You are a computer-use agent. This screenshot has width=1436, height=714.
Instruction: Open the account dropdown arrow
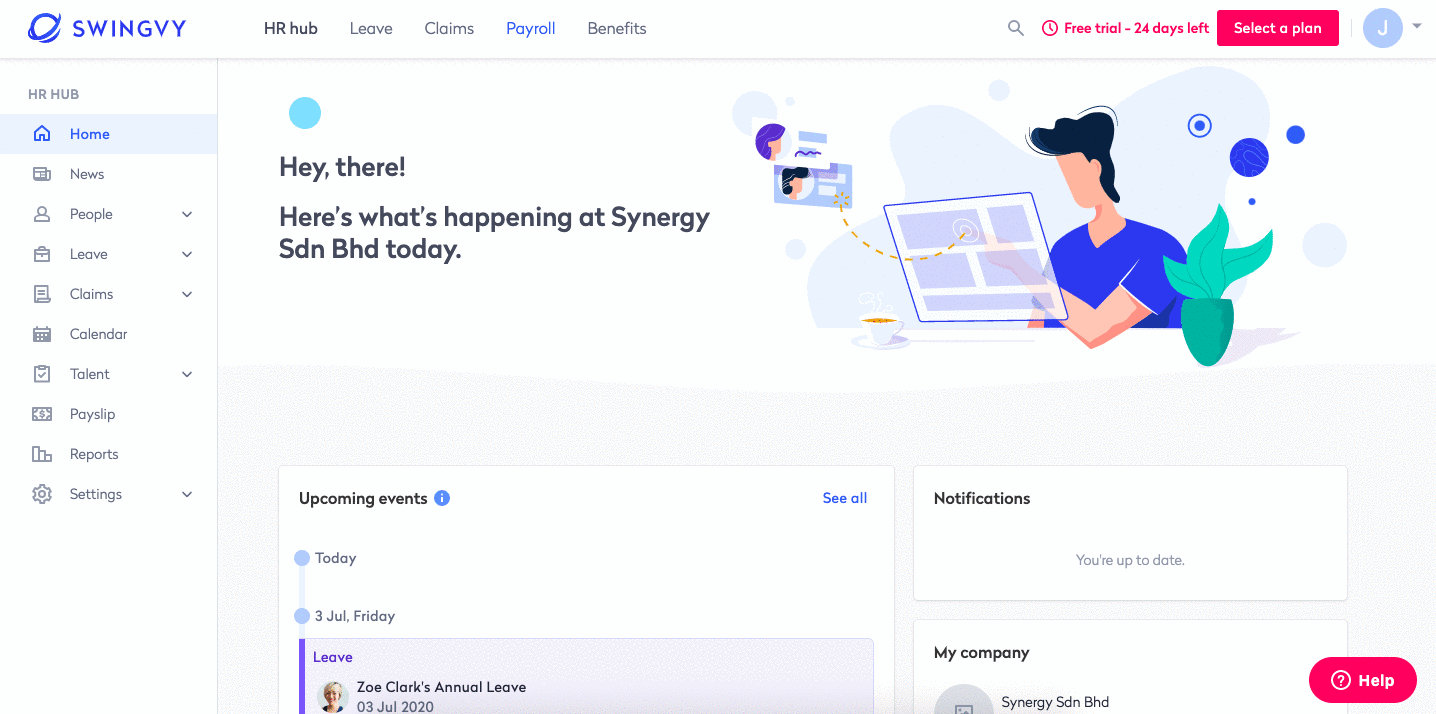coord(1417,26)
